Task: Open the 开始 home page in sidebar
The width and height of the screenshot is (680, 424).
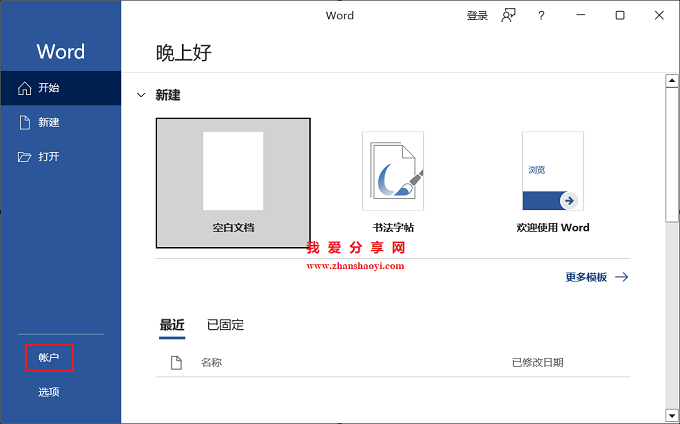Action: [60, 88]
